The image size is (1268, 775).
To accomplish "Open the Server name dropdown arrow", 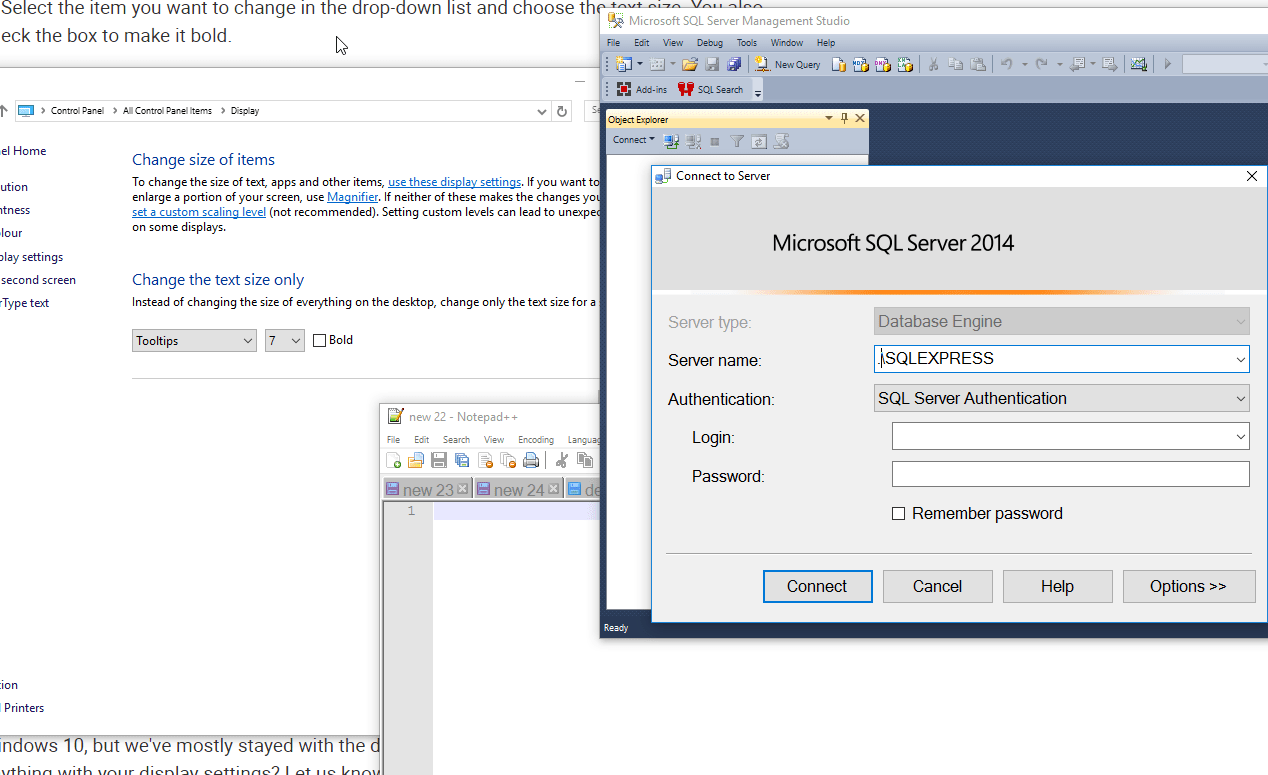I will coord(1238,358).
